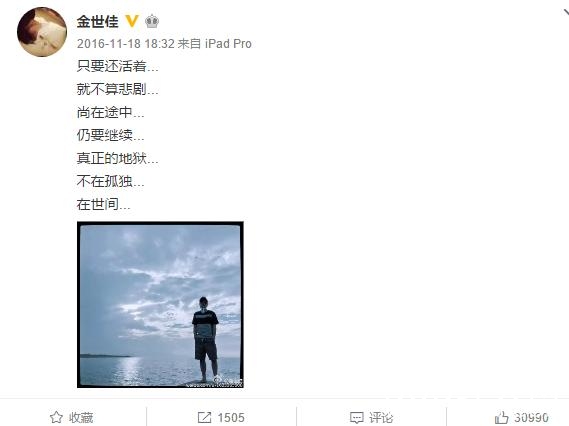
Task: Click the repost arrow icon
Action: click(x=204, y=417)
